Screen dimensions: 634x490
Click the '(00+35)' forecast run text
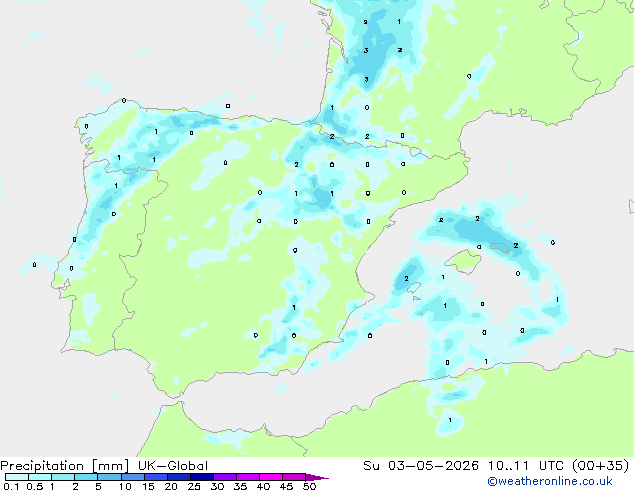(601, 466)
